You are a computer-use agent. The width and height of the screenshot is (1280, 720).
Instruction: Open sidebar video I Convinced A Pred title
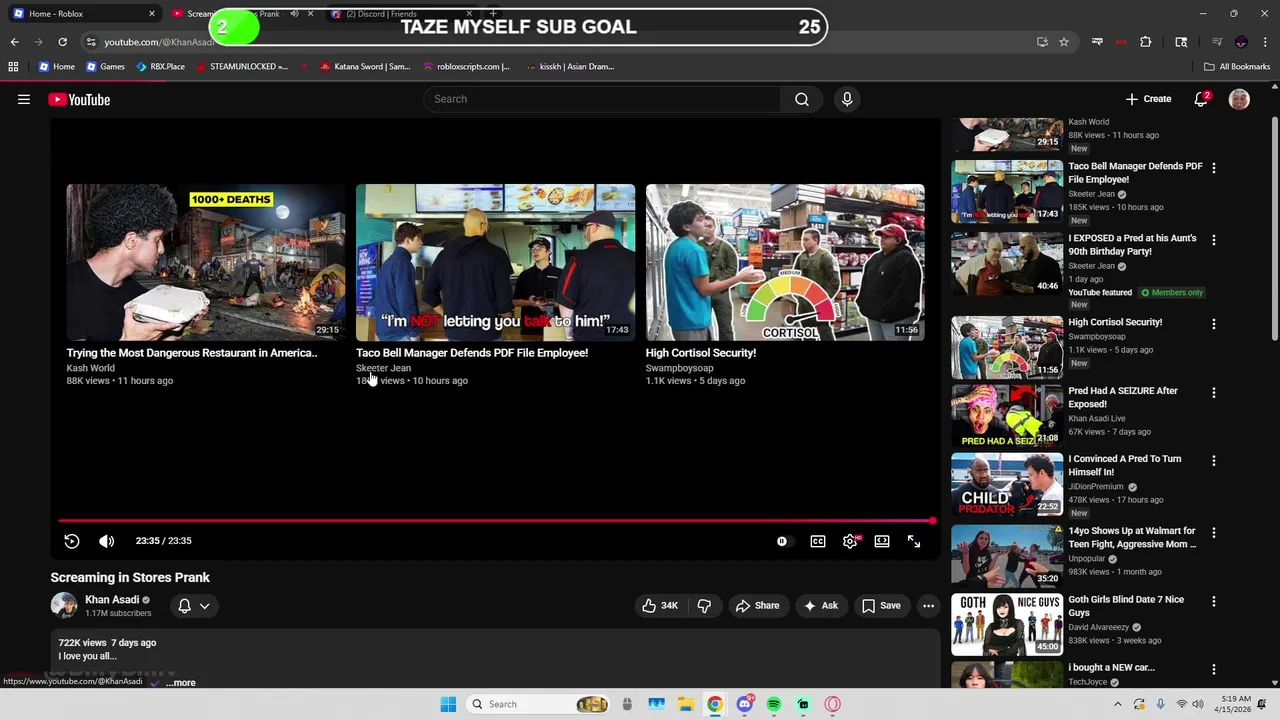point(1124,465)
